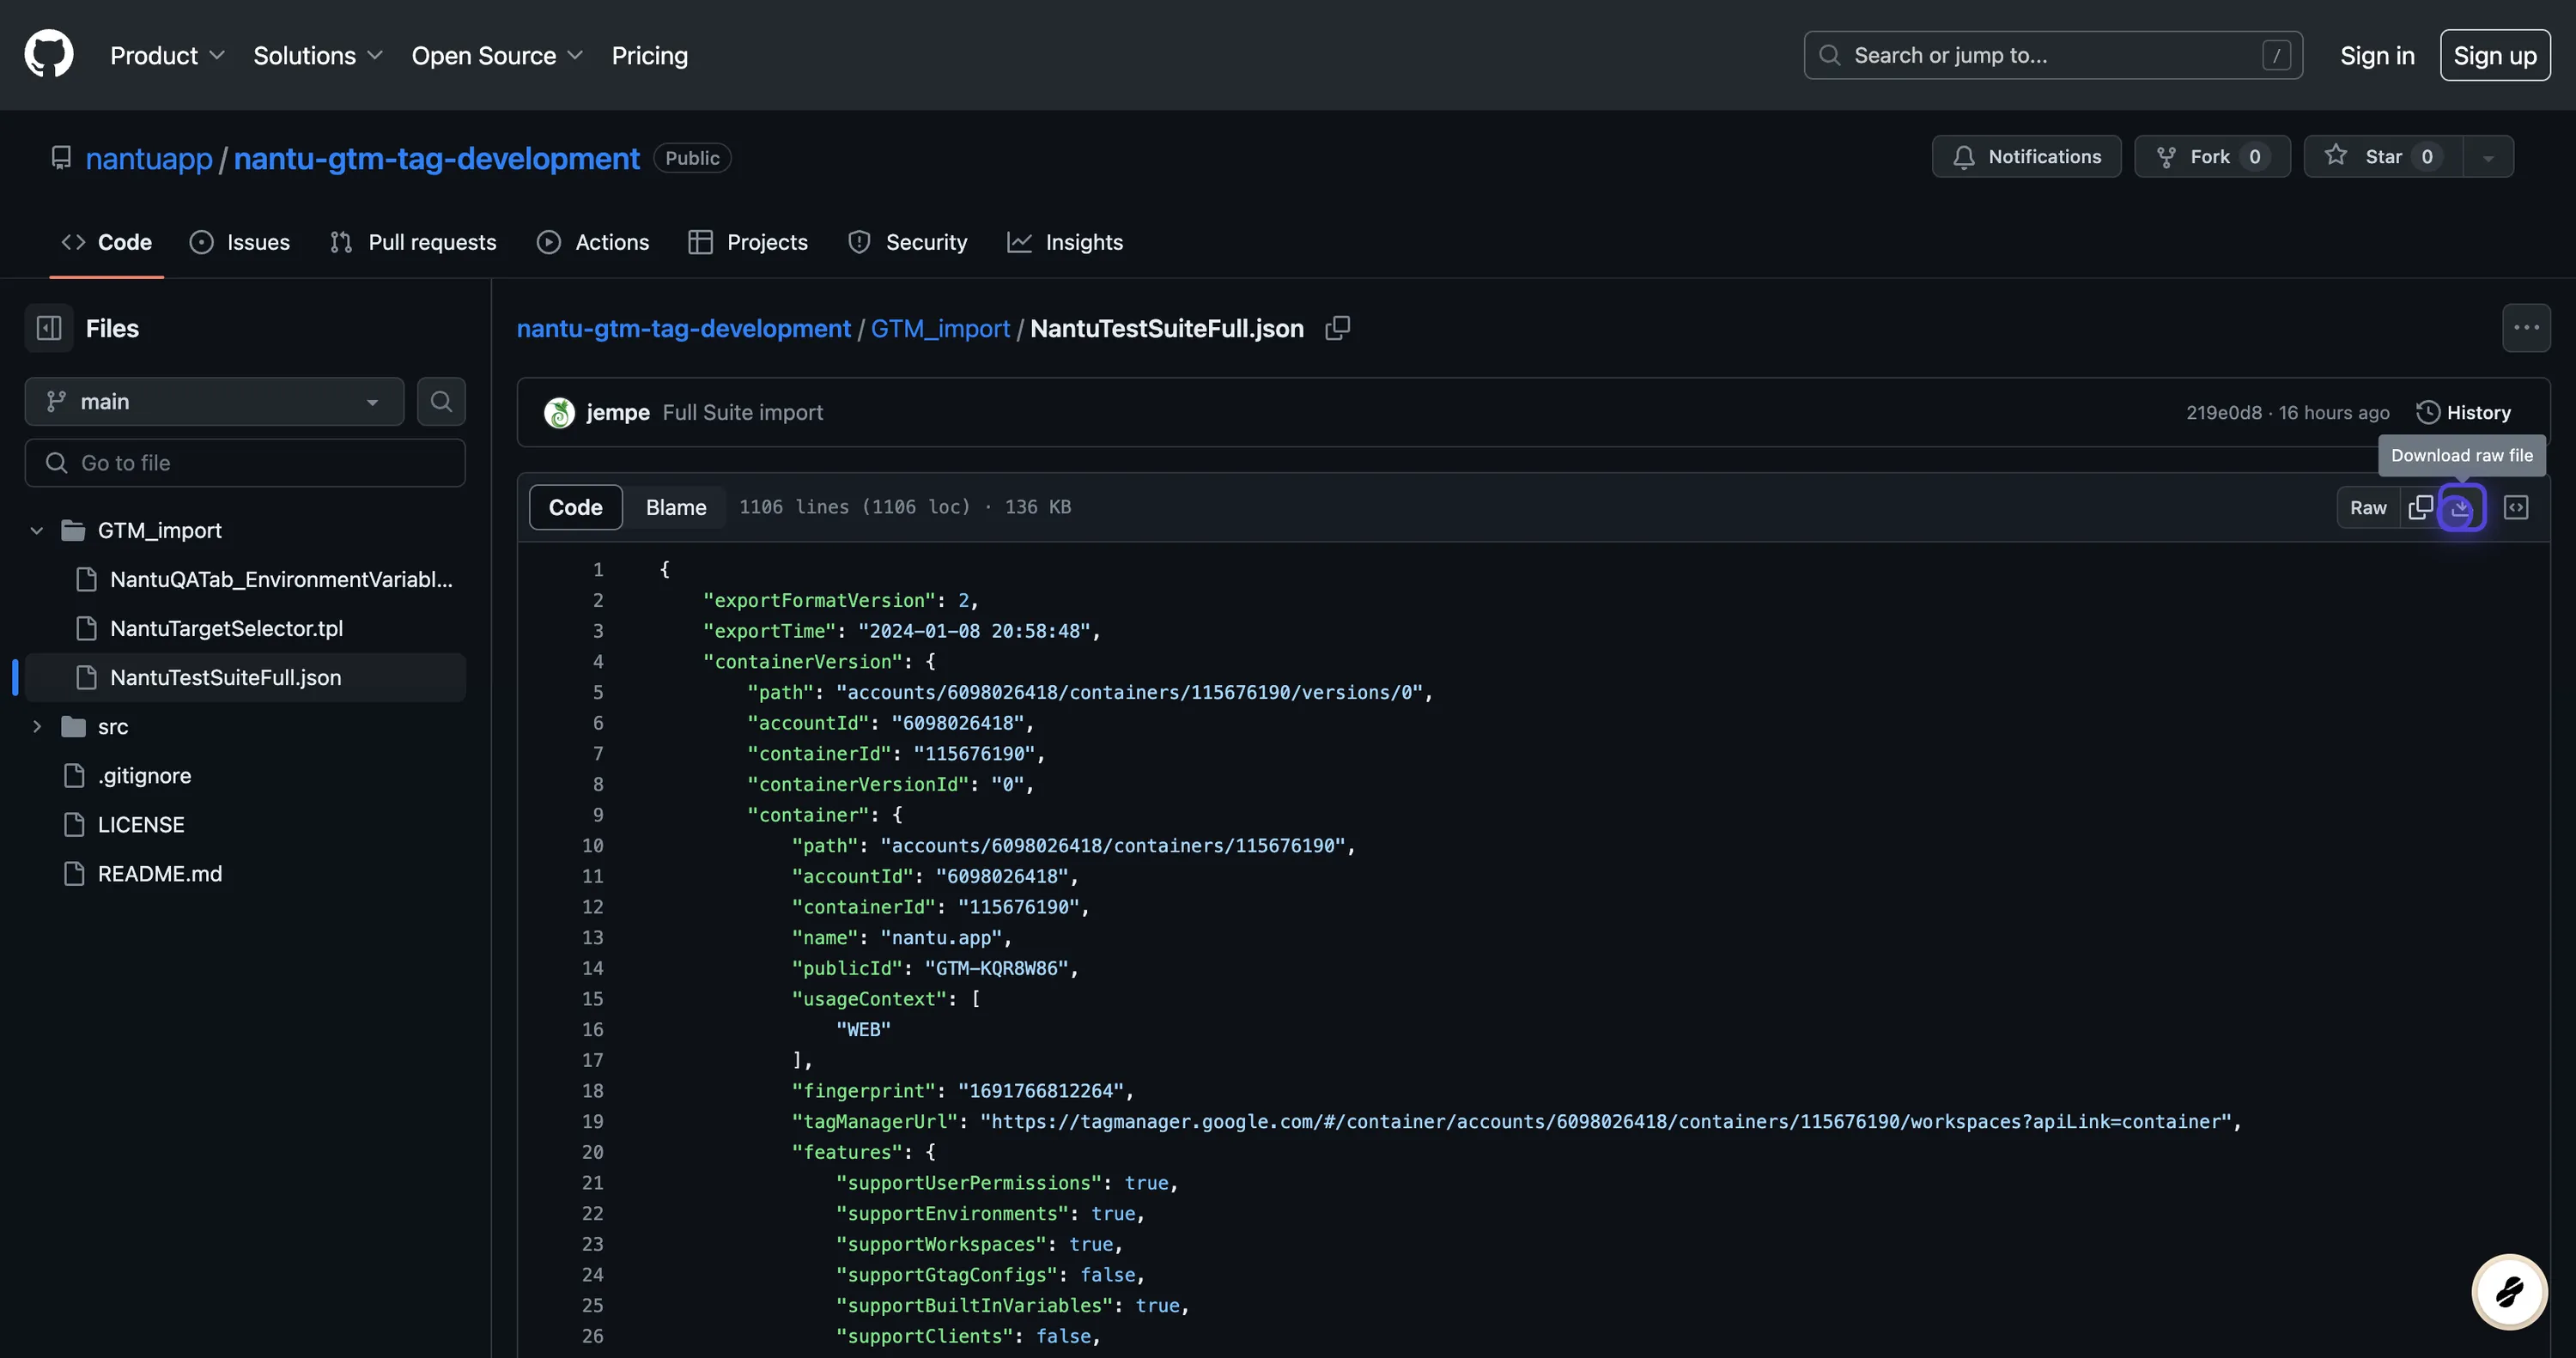Download the raw file
The width and height of the screenshot is (2576, 1358).
tap(2461, 507)
